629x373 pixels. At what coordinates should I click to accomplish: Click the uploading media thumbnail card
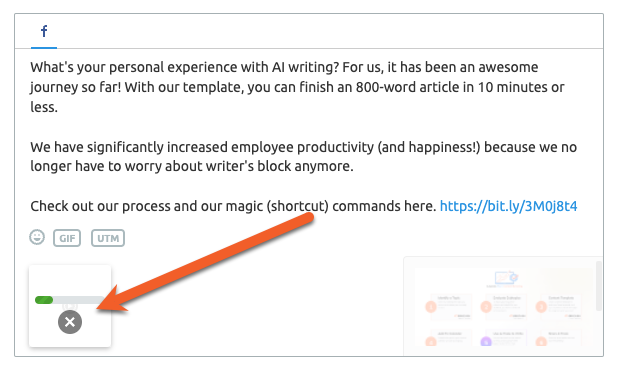tap(70, 306)
